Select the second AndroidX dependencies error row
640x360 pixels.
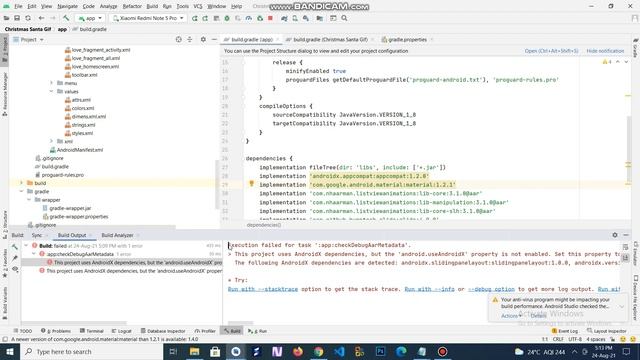[131, 271]
